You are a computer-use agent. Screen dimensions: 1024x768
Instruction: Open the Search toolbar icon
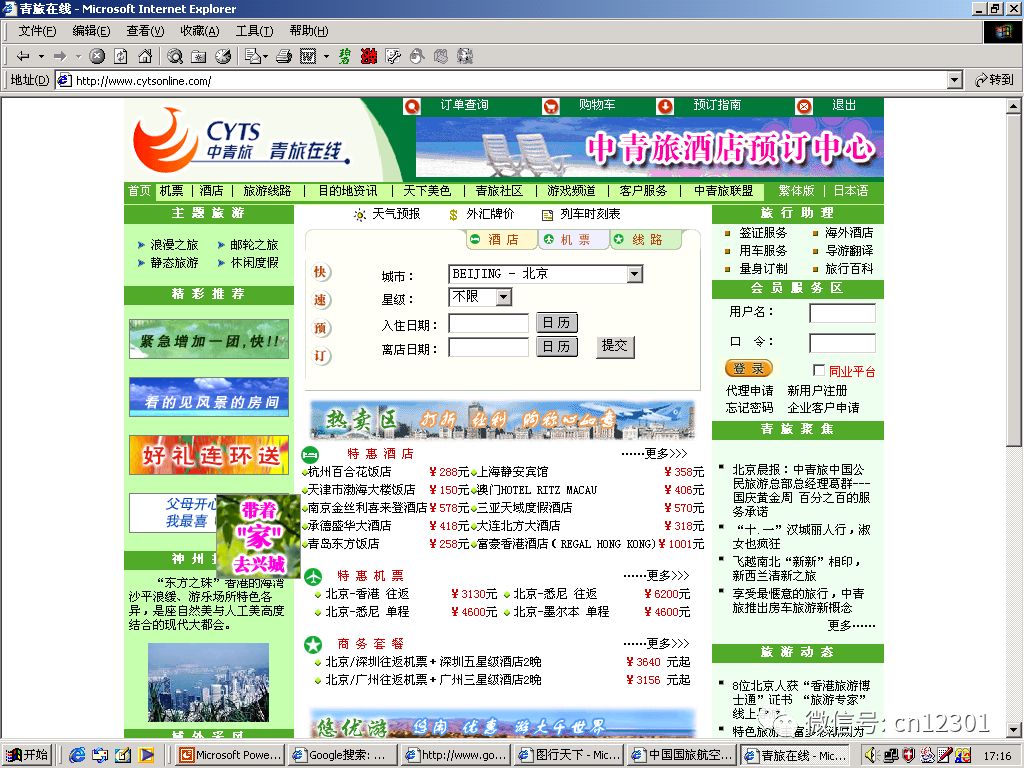point(174,57)
